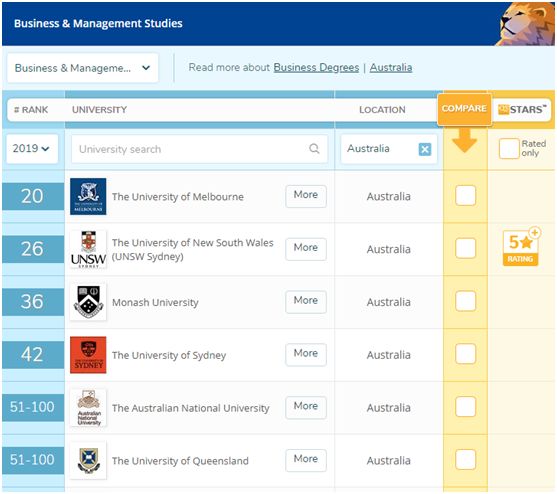
Task: Follow the Business Degrees link
Action: pyautogui.click(x=316, y=67)
